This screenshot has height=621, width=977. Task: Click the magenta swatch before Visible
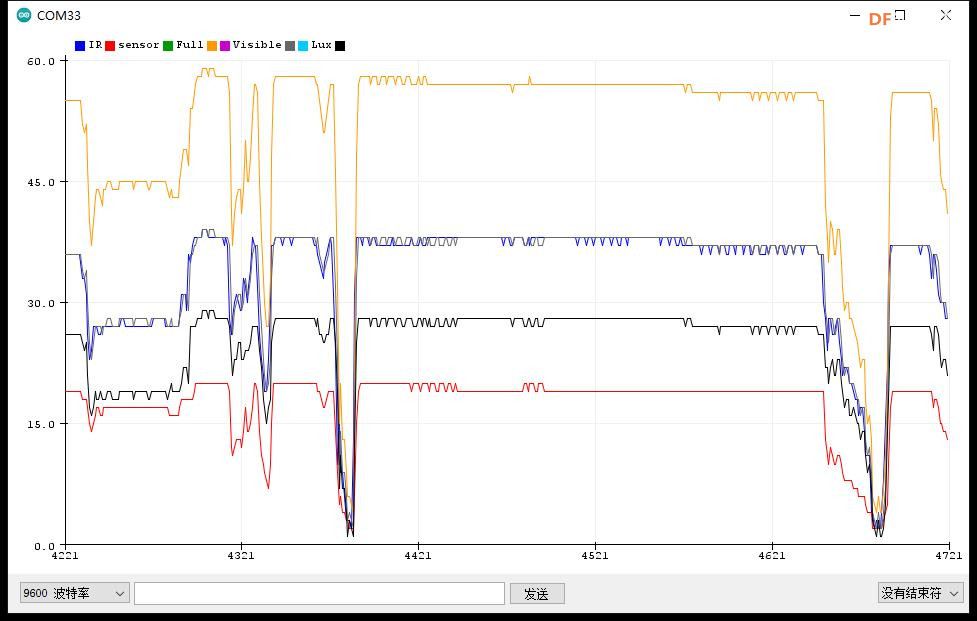tap(225, 45)
